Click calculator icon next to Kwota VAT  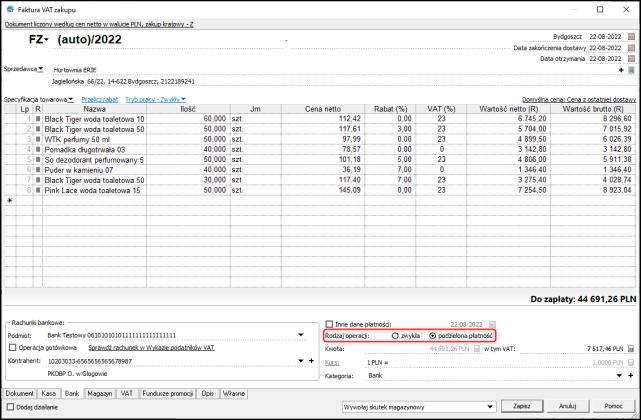pos(631,348)
